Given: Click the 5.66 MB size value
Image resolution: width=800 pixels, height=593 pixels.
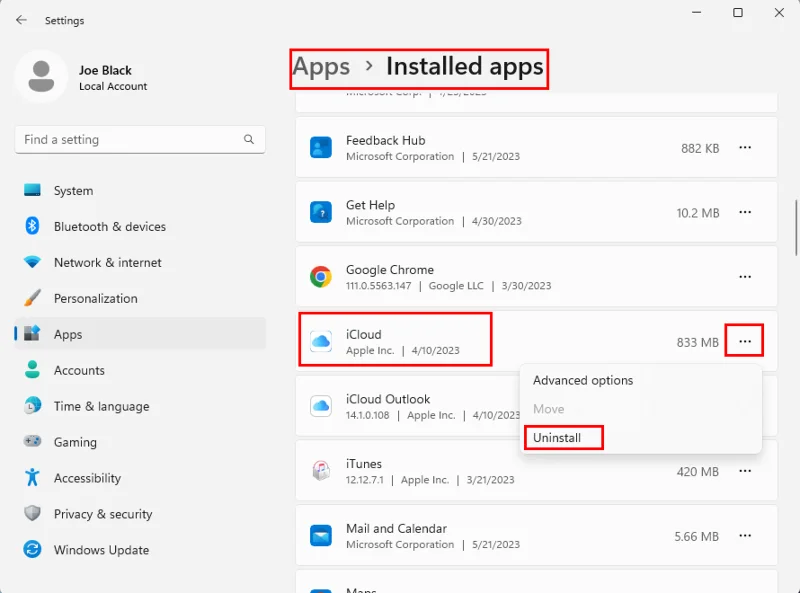Looking at the screenshot, I should (x=696, y=536).
